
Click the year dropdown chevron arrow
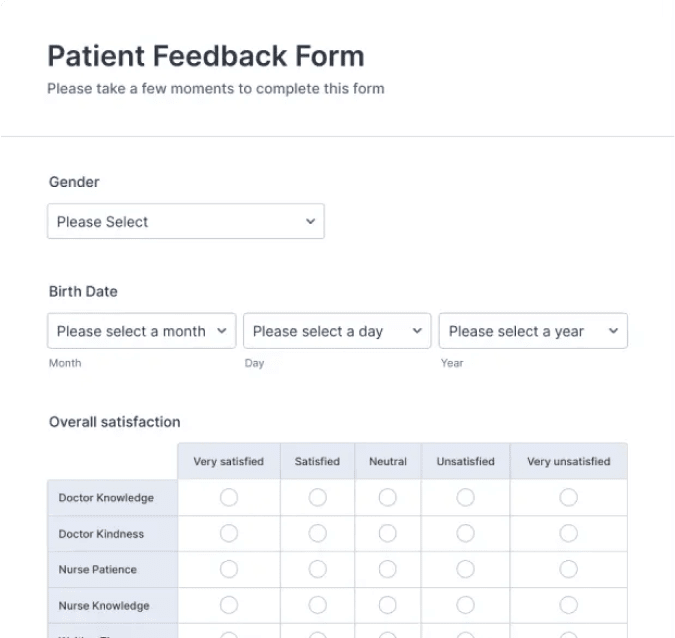pyautogui.click(x=613, y=331)
